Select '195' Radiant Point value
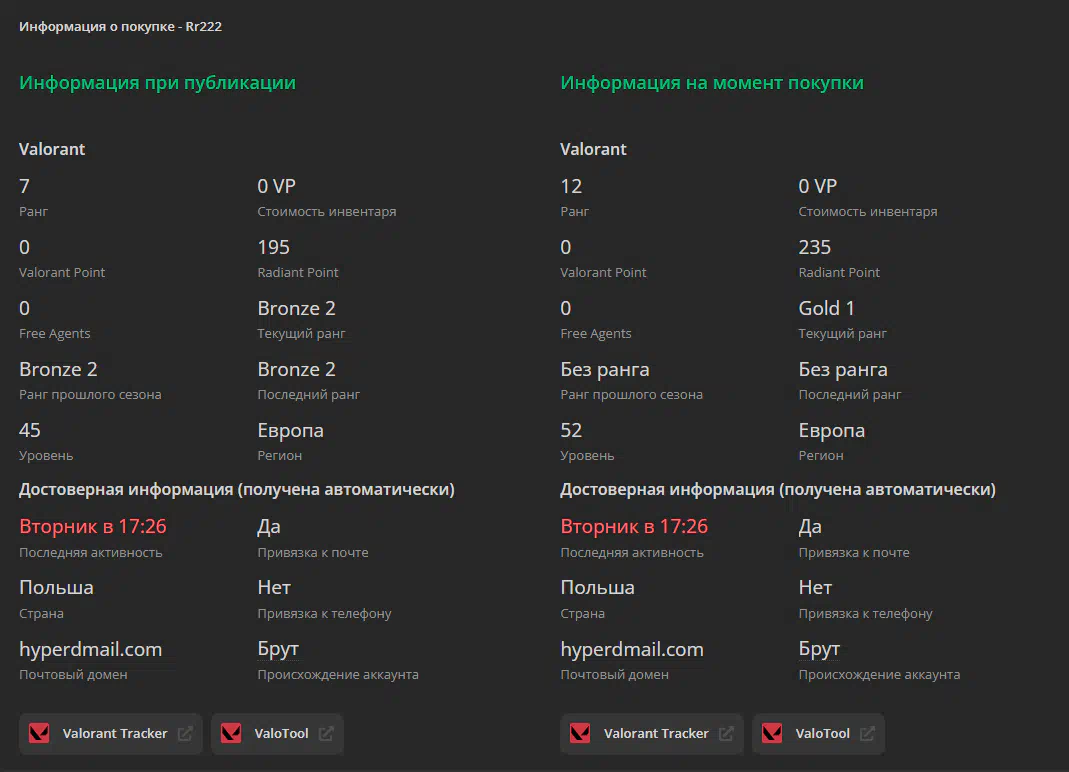The height and width of the screenshot is (772, 1069). [x=273, y=247]
